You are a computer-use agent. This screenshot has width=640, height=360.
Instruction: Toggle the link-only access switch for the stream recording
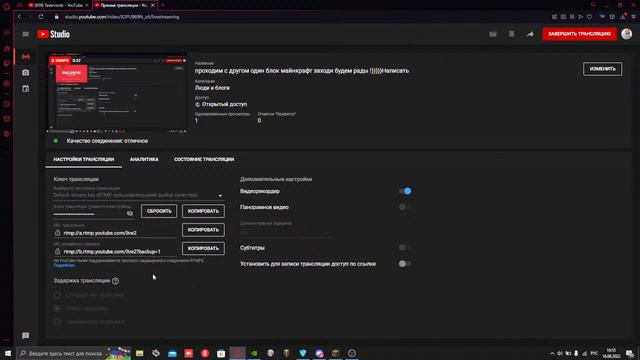(404, 264)
